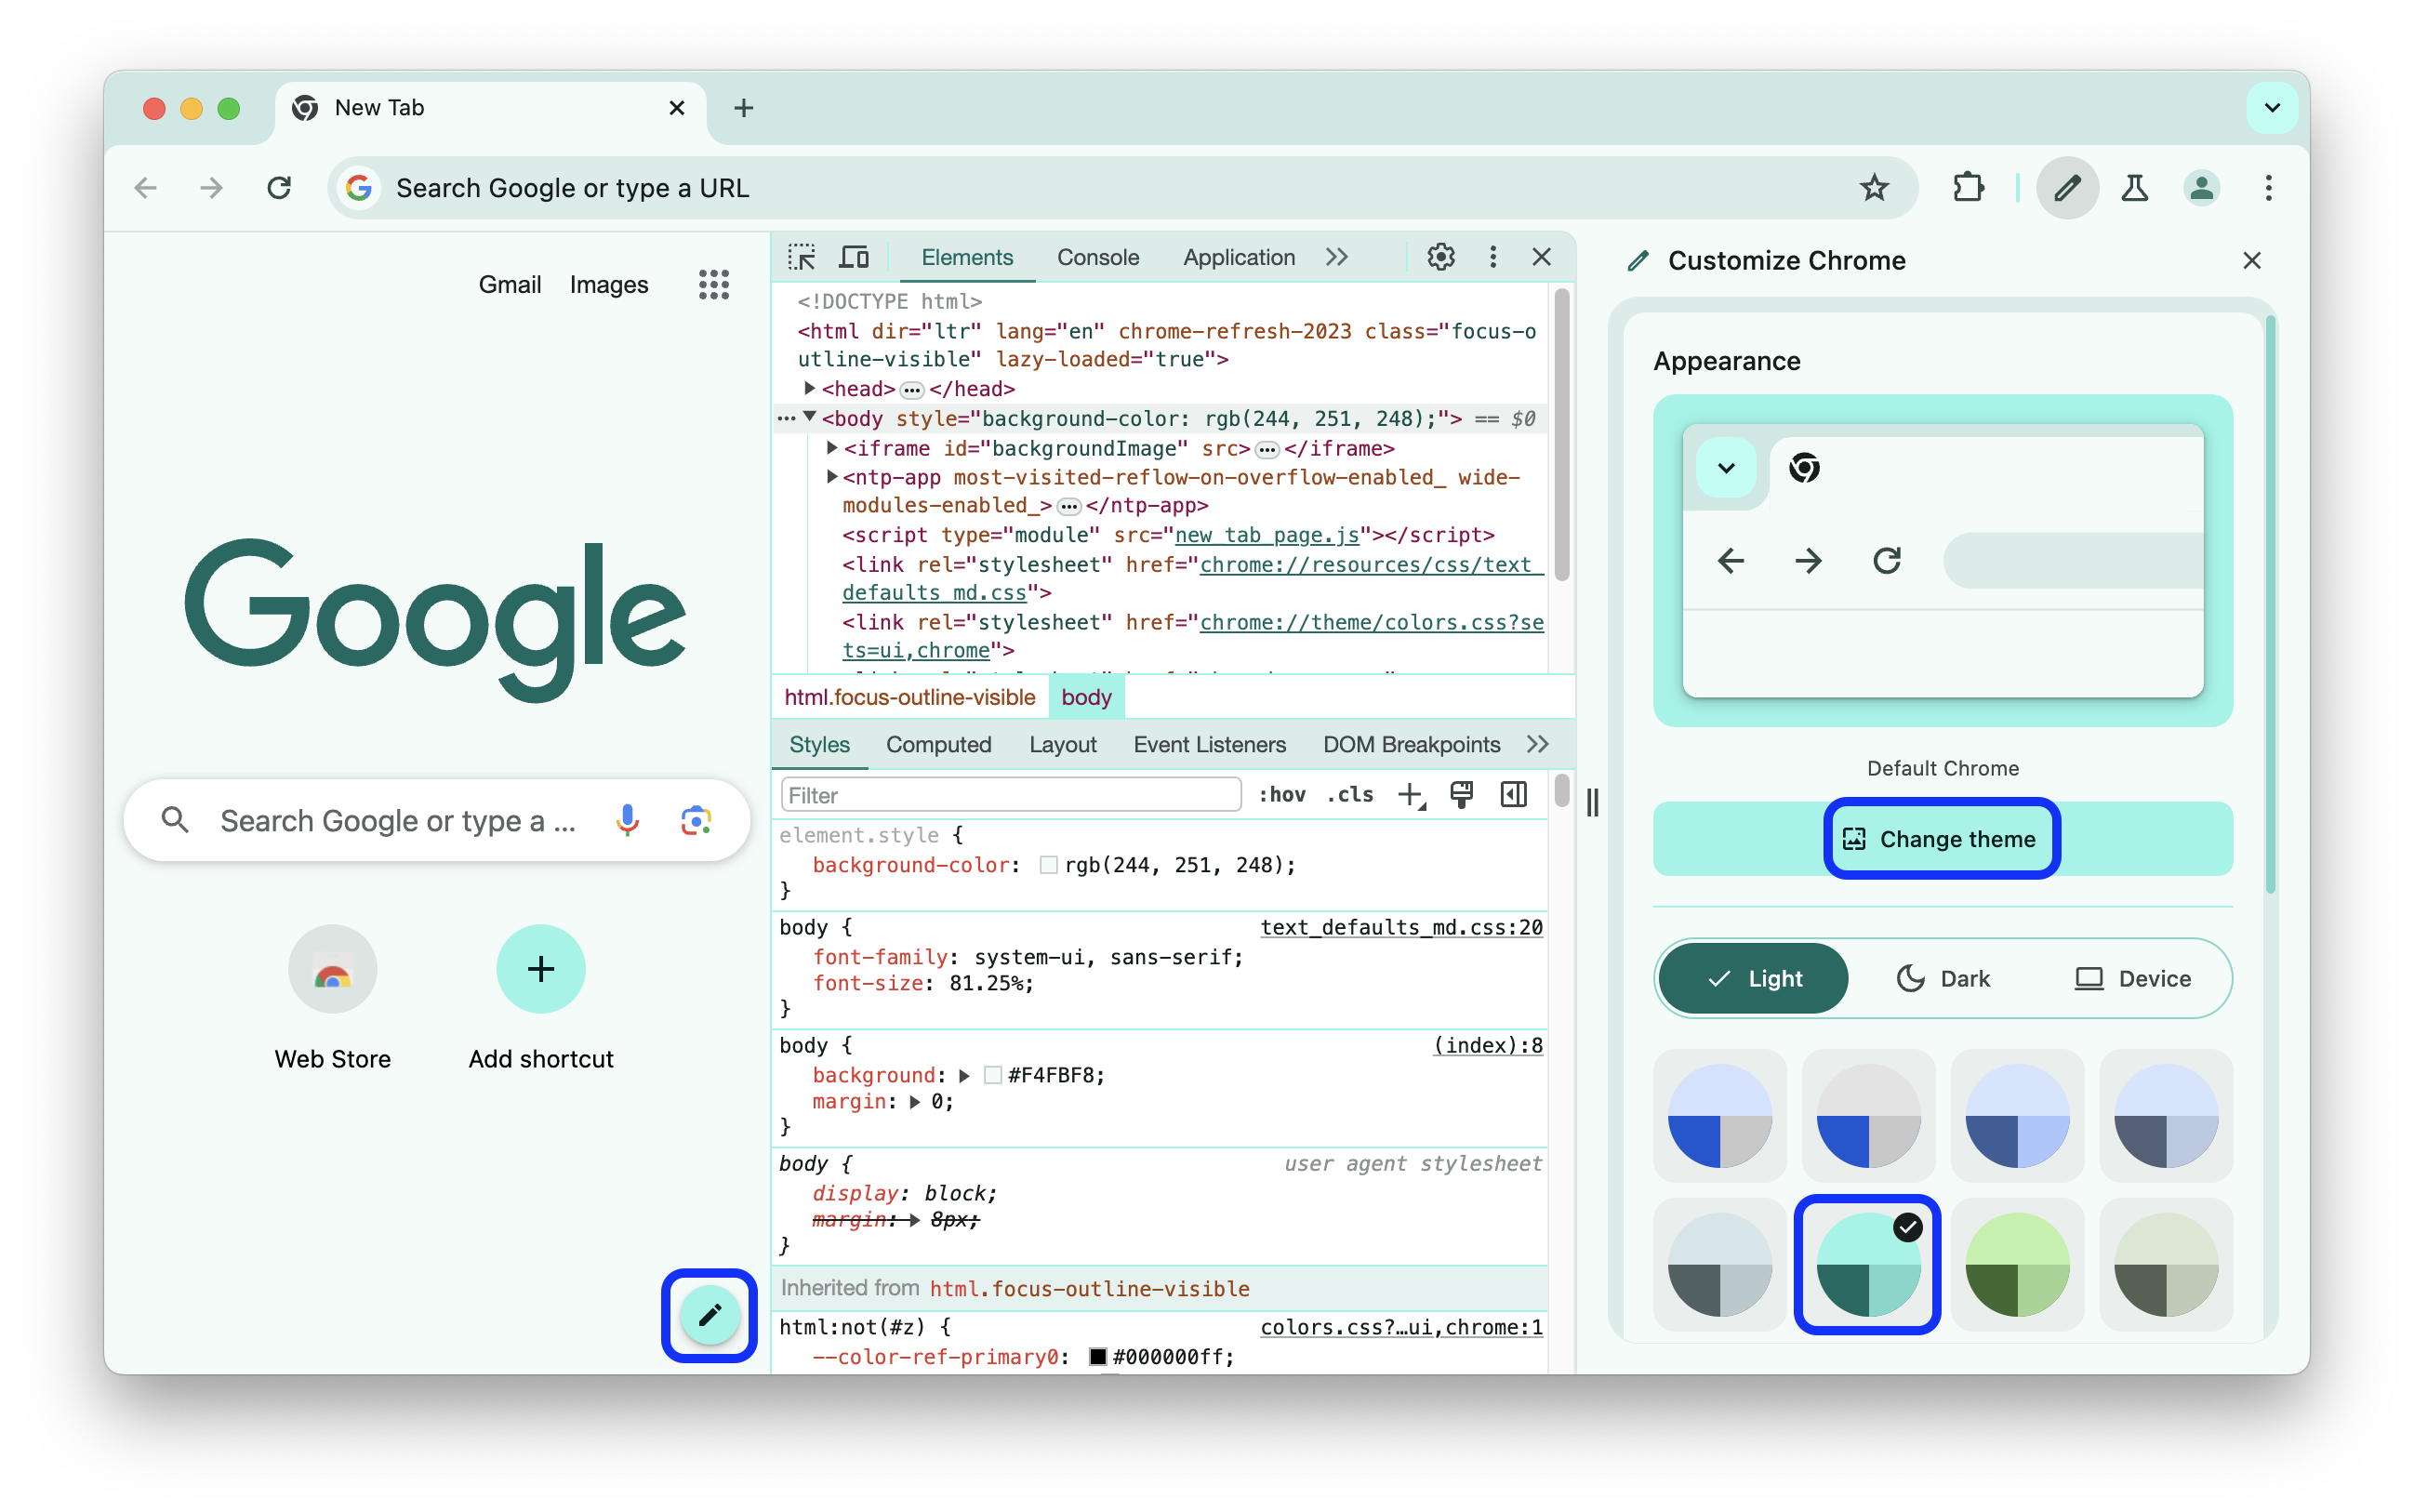This screenshot has height=1512, width=2414.
Task: Click the customize Chrome edit pencil icon
Action: click(709, 1315)
